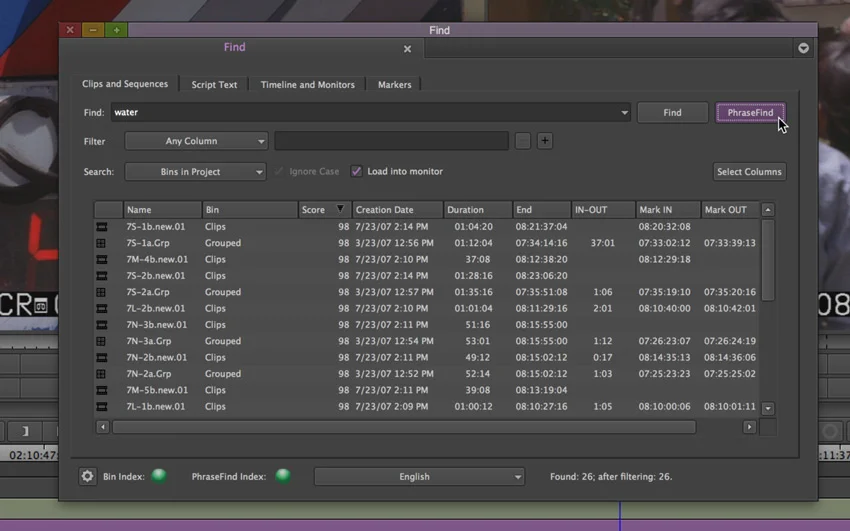Screen dimensions: 850x531
Task: Click the PhraseFind Index green status light
Action: pos(283,476)
